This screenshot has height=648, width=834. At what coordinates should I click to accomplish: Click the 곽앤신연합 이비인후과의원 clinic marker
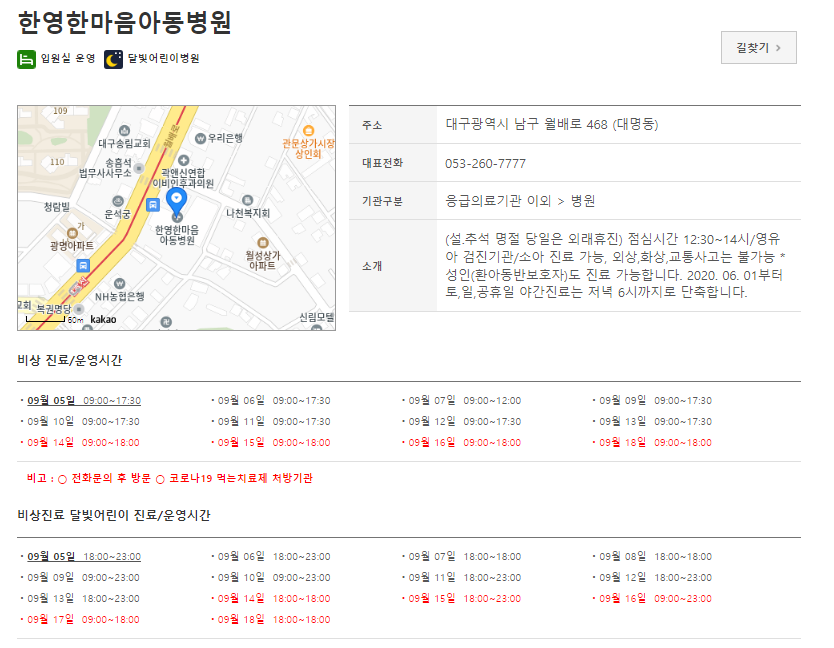pos(184,160)
